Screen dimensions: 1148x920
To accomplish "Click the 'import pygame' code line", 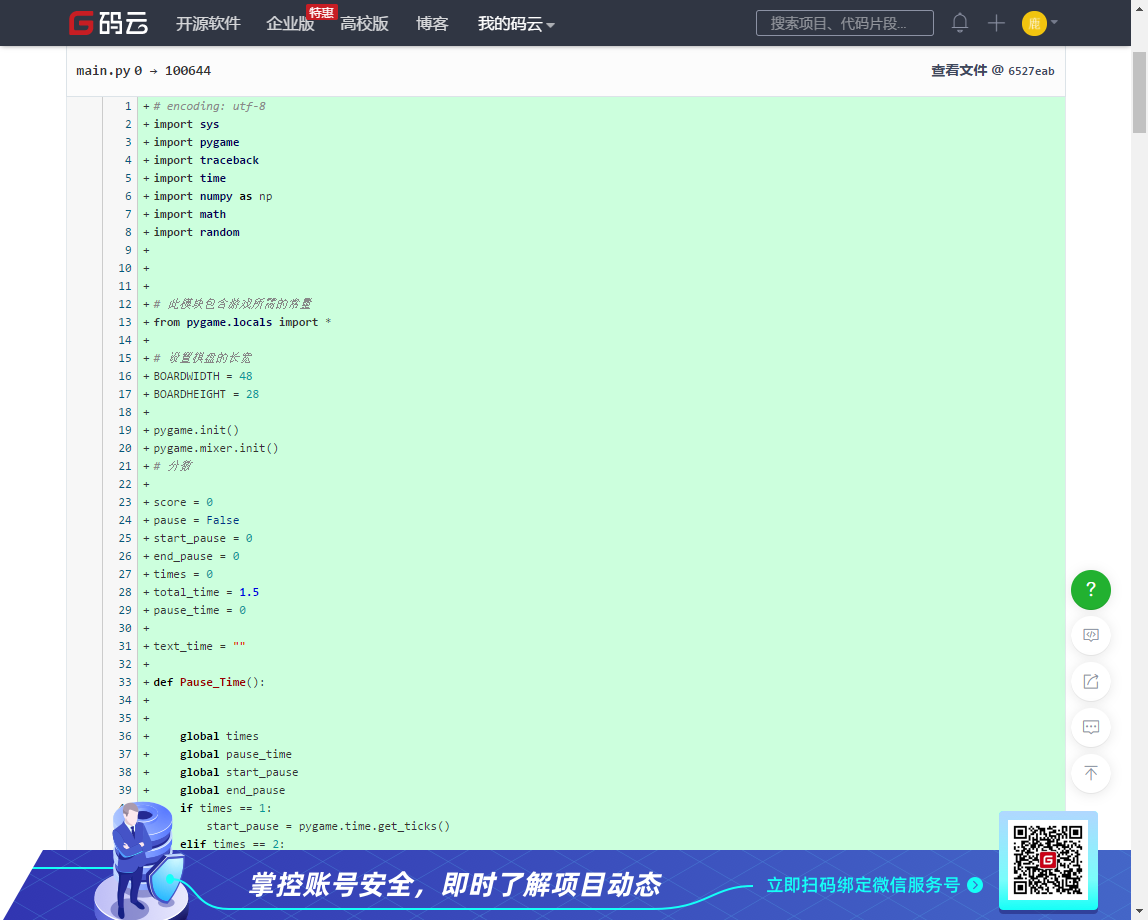I will [x=196, y=142].
